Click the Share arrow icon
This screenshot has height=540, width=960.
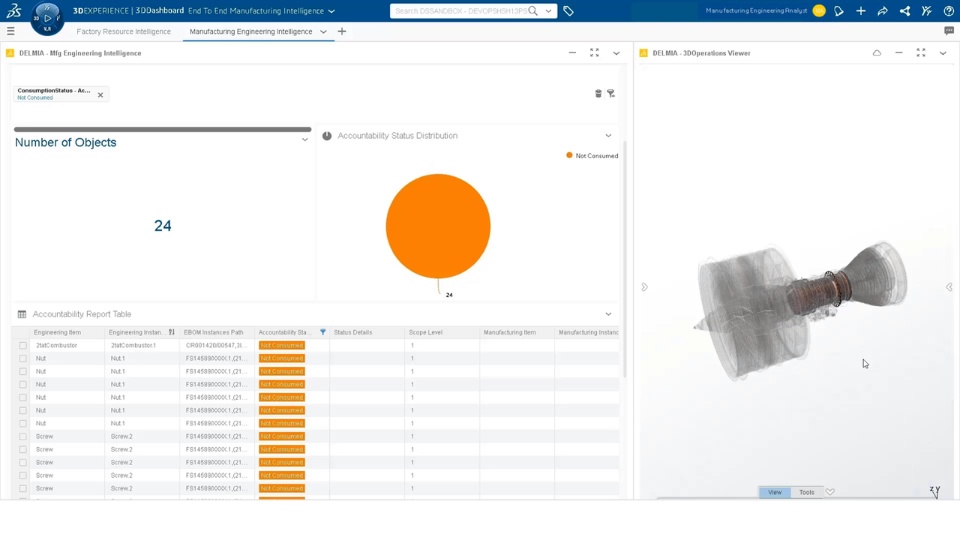pos(882,11)
